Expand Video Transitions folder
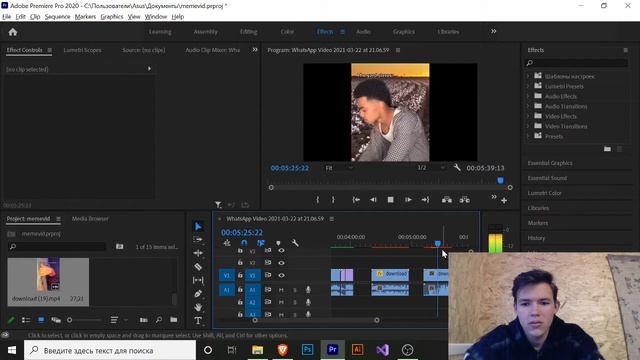The width and height of the screenshot is (640, 360). pyautogui.click(x=528, y=126)
